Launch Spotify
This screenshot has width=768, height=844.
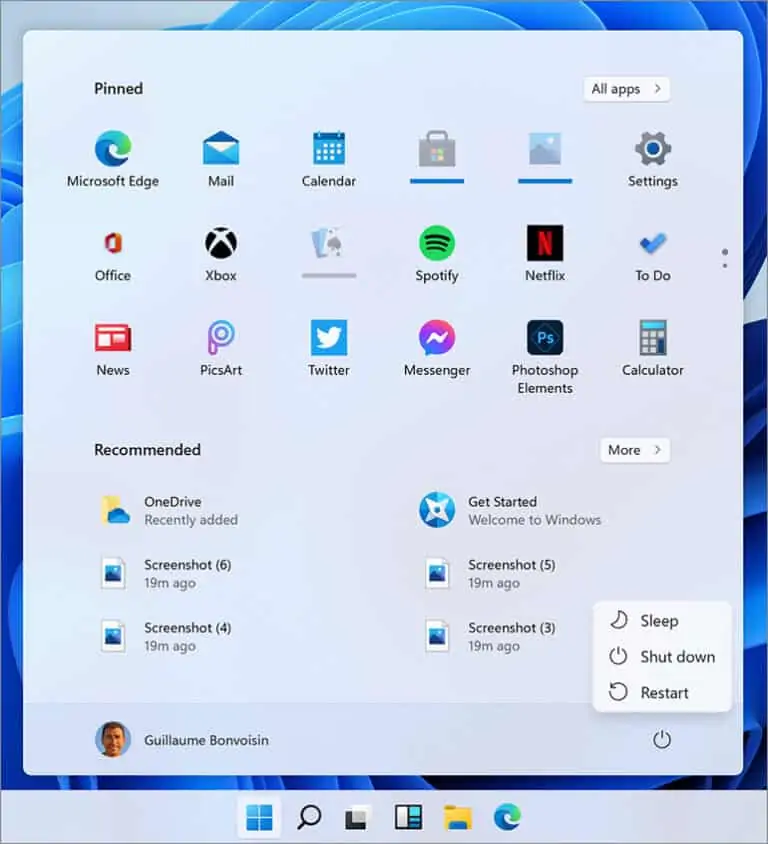click(x=437, y=253)
